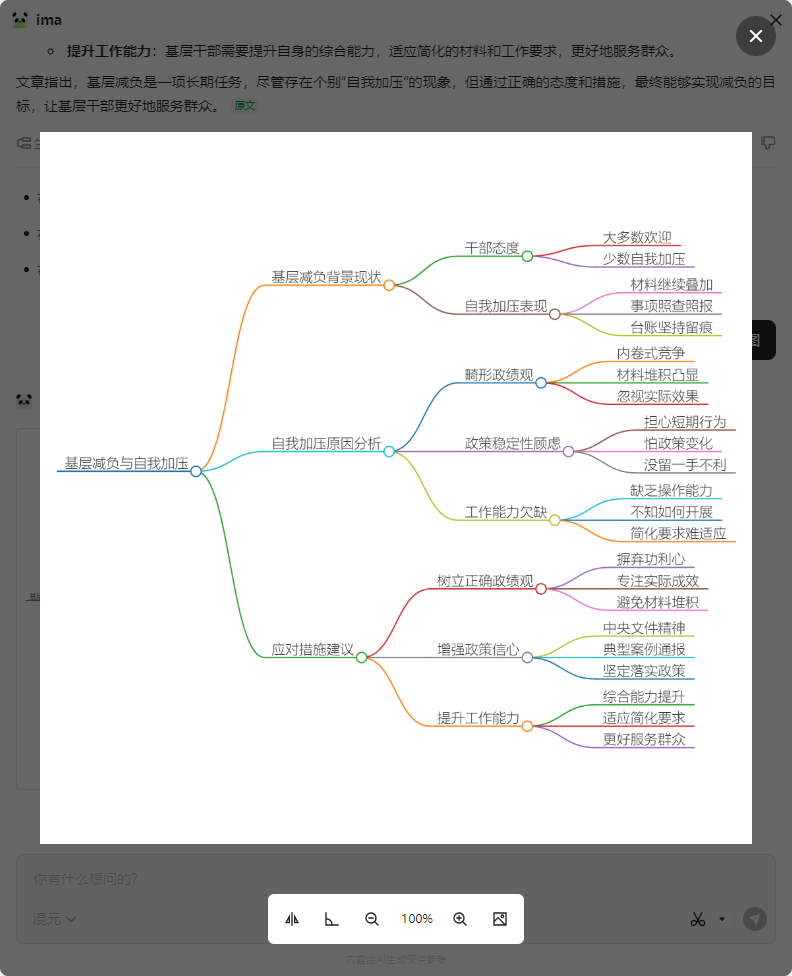Collapse the 基层减负背景现状 branch node circle
The height and width of the screenshot is (976, 792).
(x=389, y=285)
